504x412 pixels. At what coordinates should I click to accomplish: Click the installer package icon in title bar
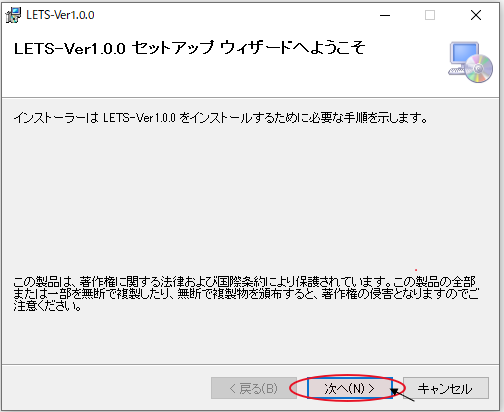[13, 15]
